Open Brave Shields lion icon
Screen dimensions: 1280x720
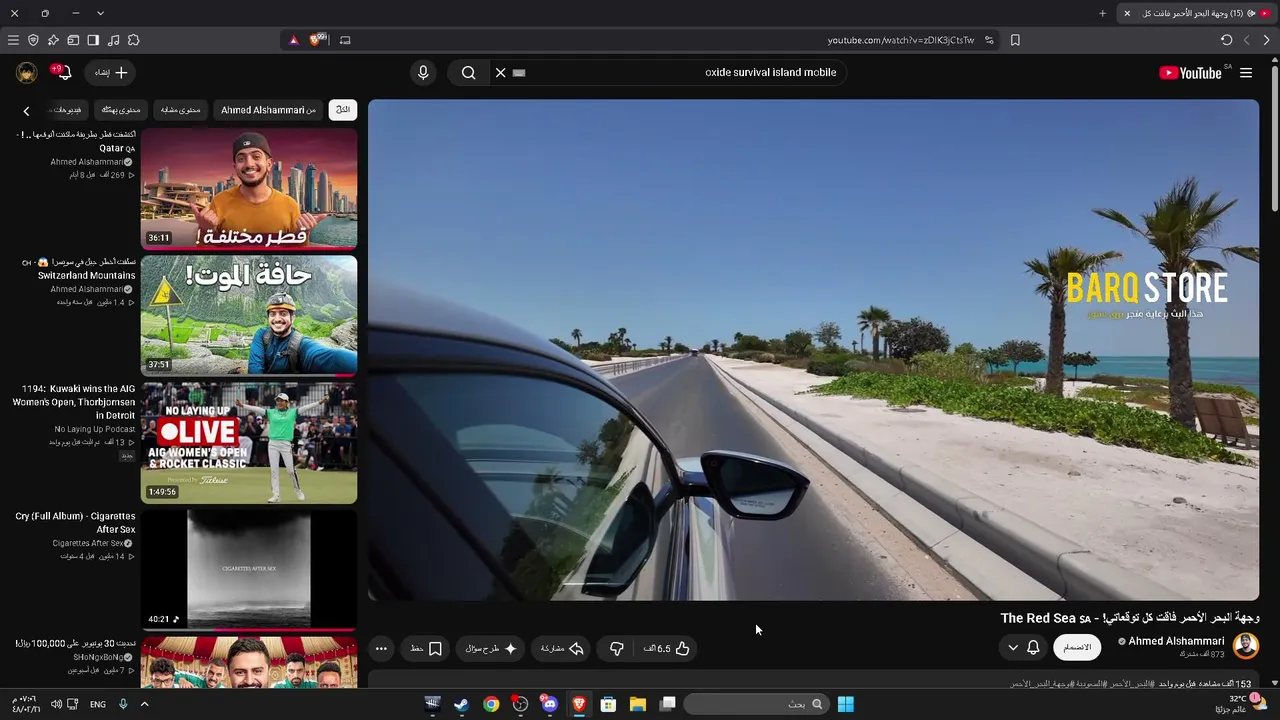[318, 40]
